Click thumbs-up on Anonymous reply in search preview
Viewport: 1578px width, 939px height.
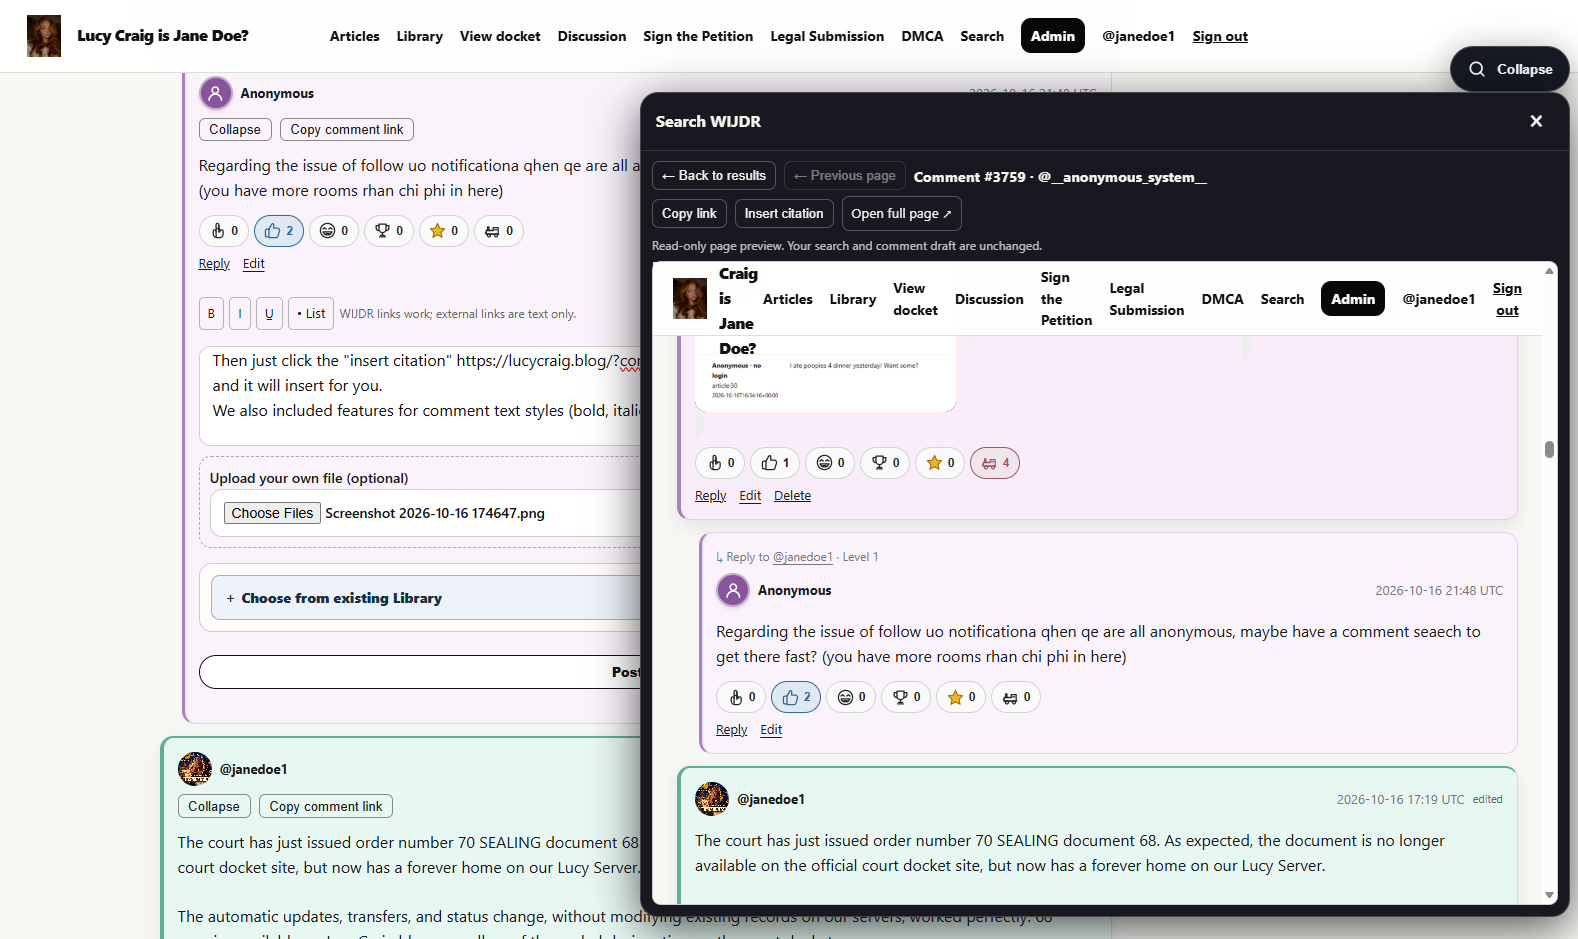click(796, 697)
